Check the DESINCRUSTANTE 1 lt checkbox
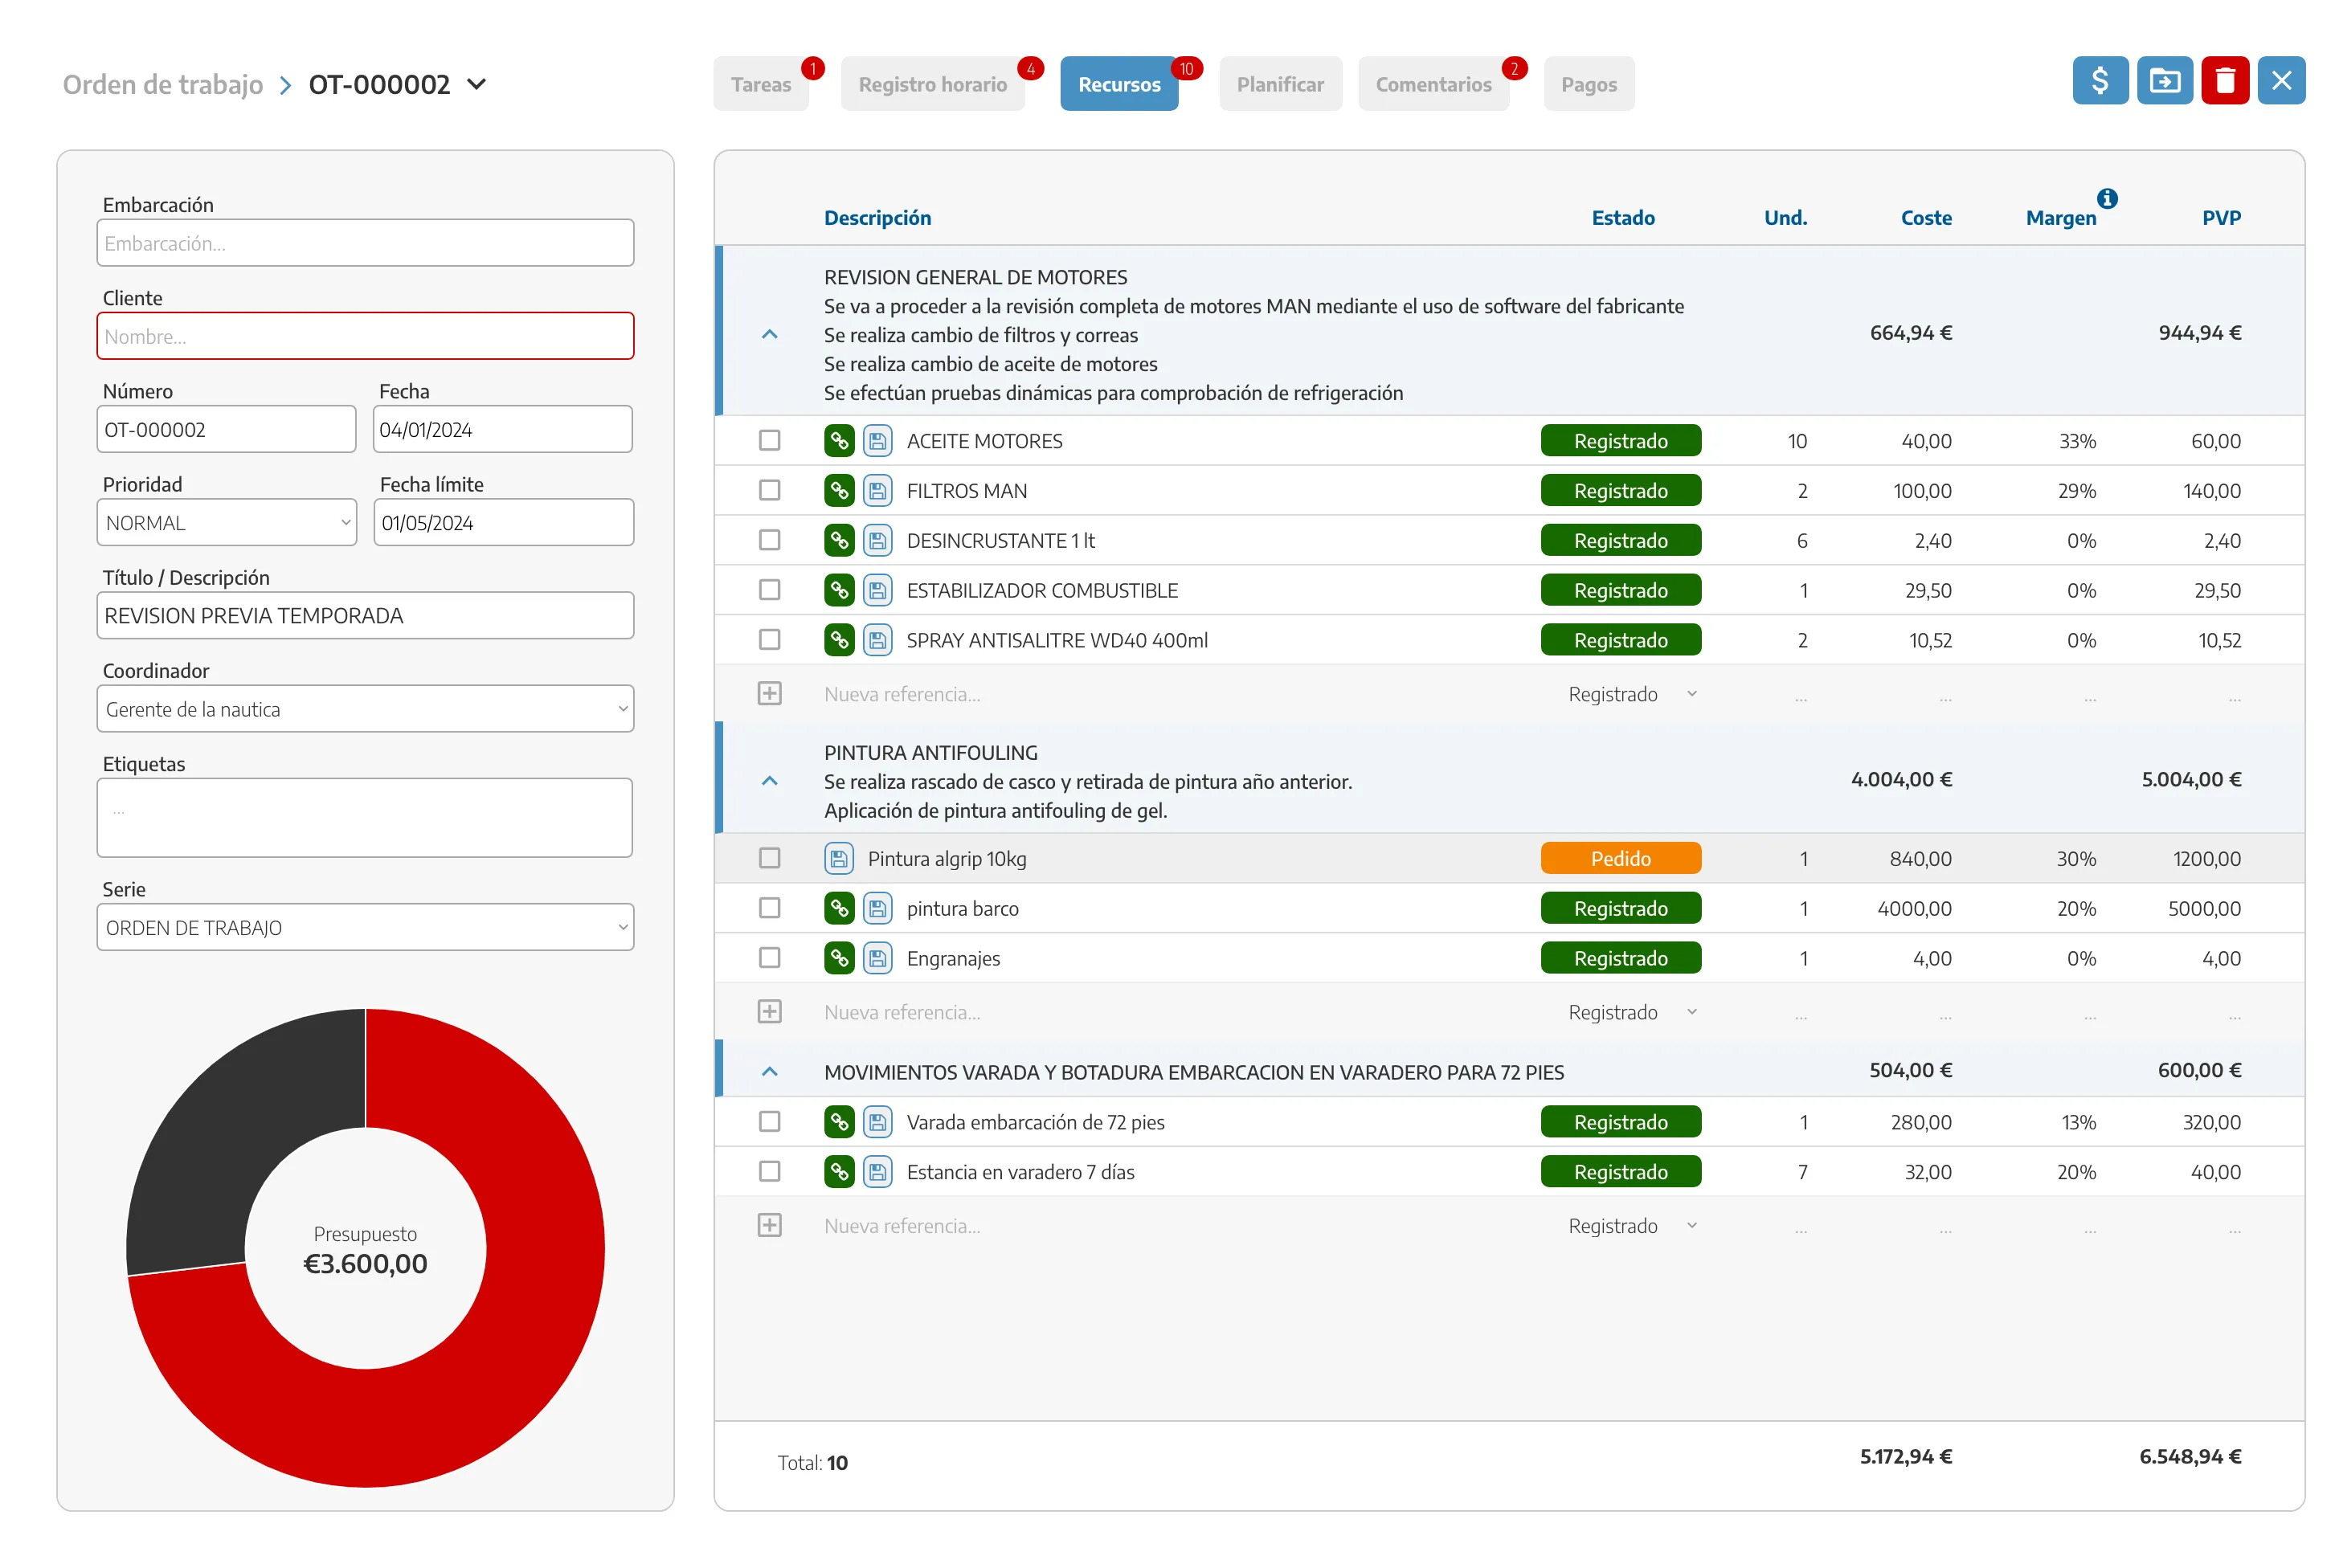This screenshot has width=2335, height=1568. pos(769,541)
